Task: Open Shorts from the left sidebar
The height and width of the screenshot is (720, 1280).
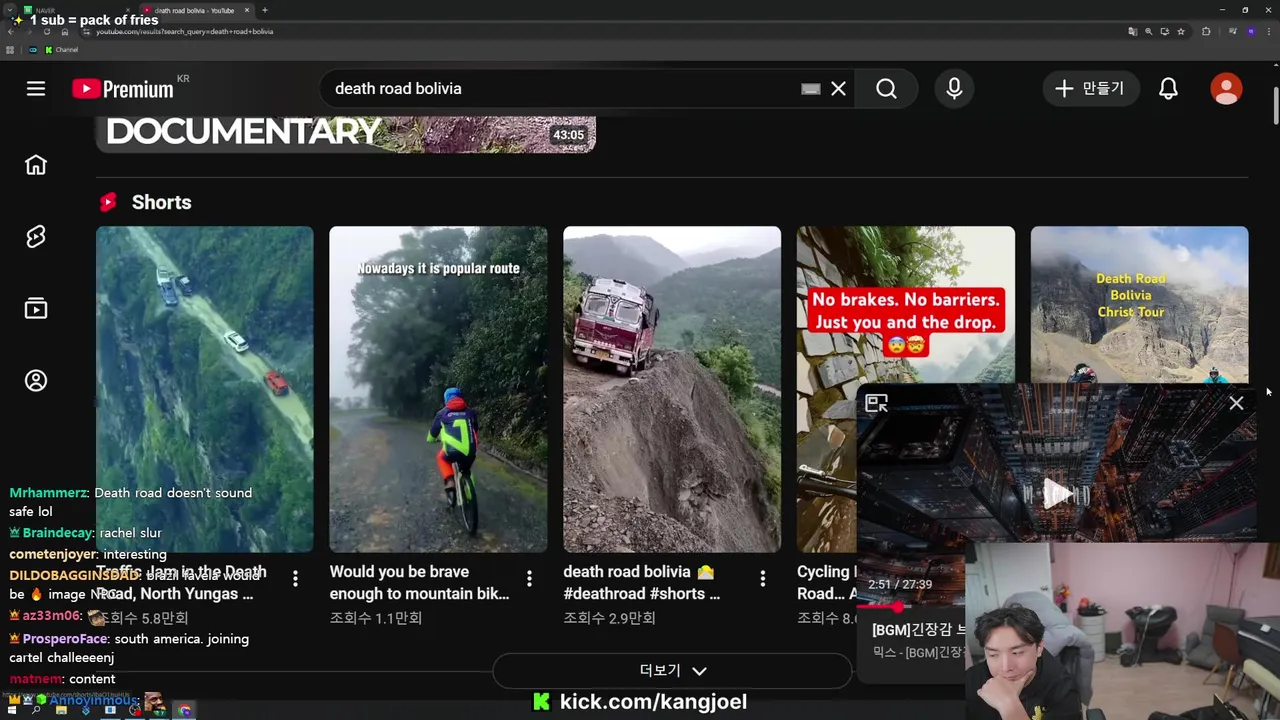Action: tap(36, 237)
